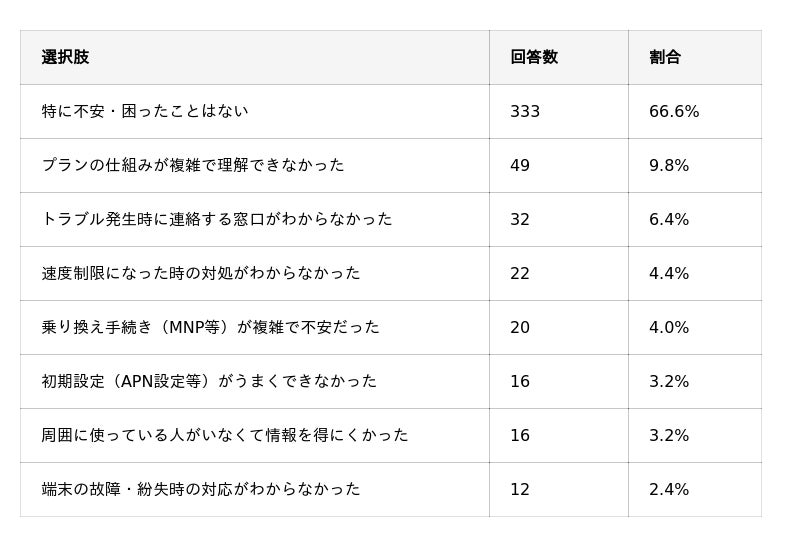Click the cell showing 22 responses

pyautogui.click(x=520, y=274)
